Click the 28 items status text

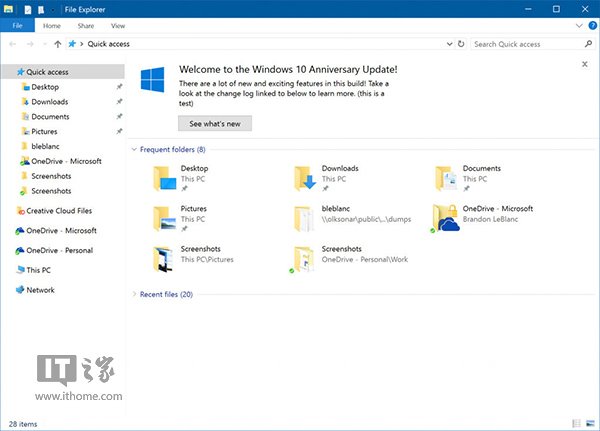coord(23,424)
